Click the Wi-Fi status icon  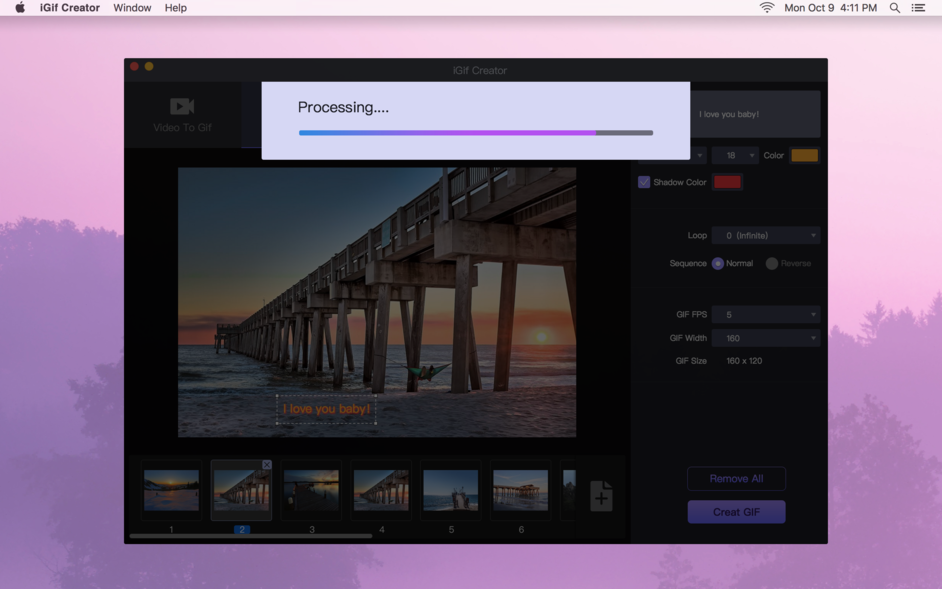[x=765, y=7]
